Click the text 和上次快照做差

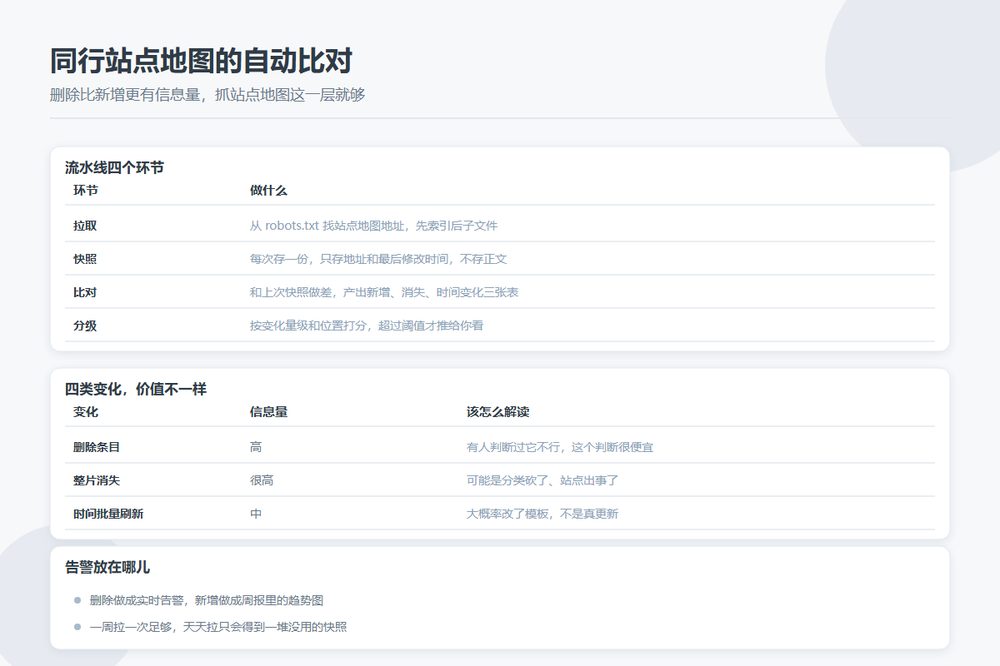point(291,292)
